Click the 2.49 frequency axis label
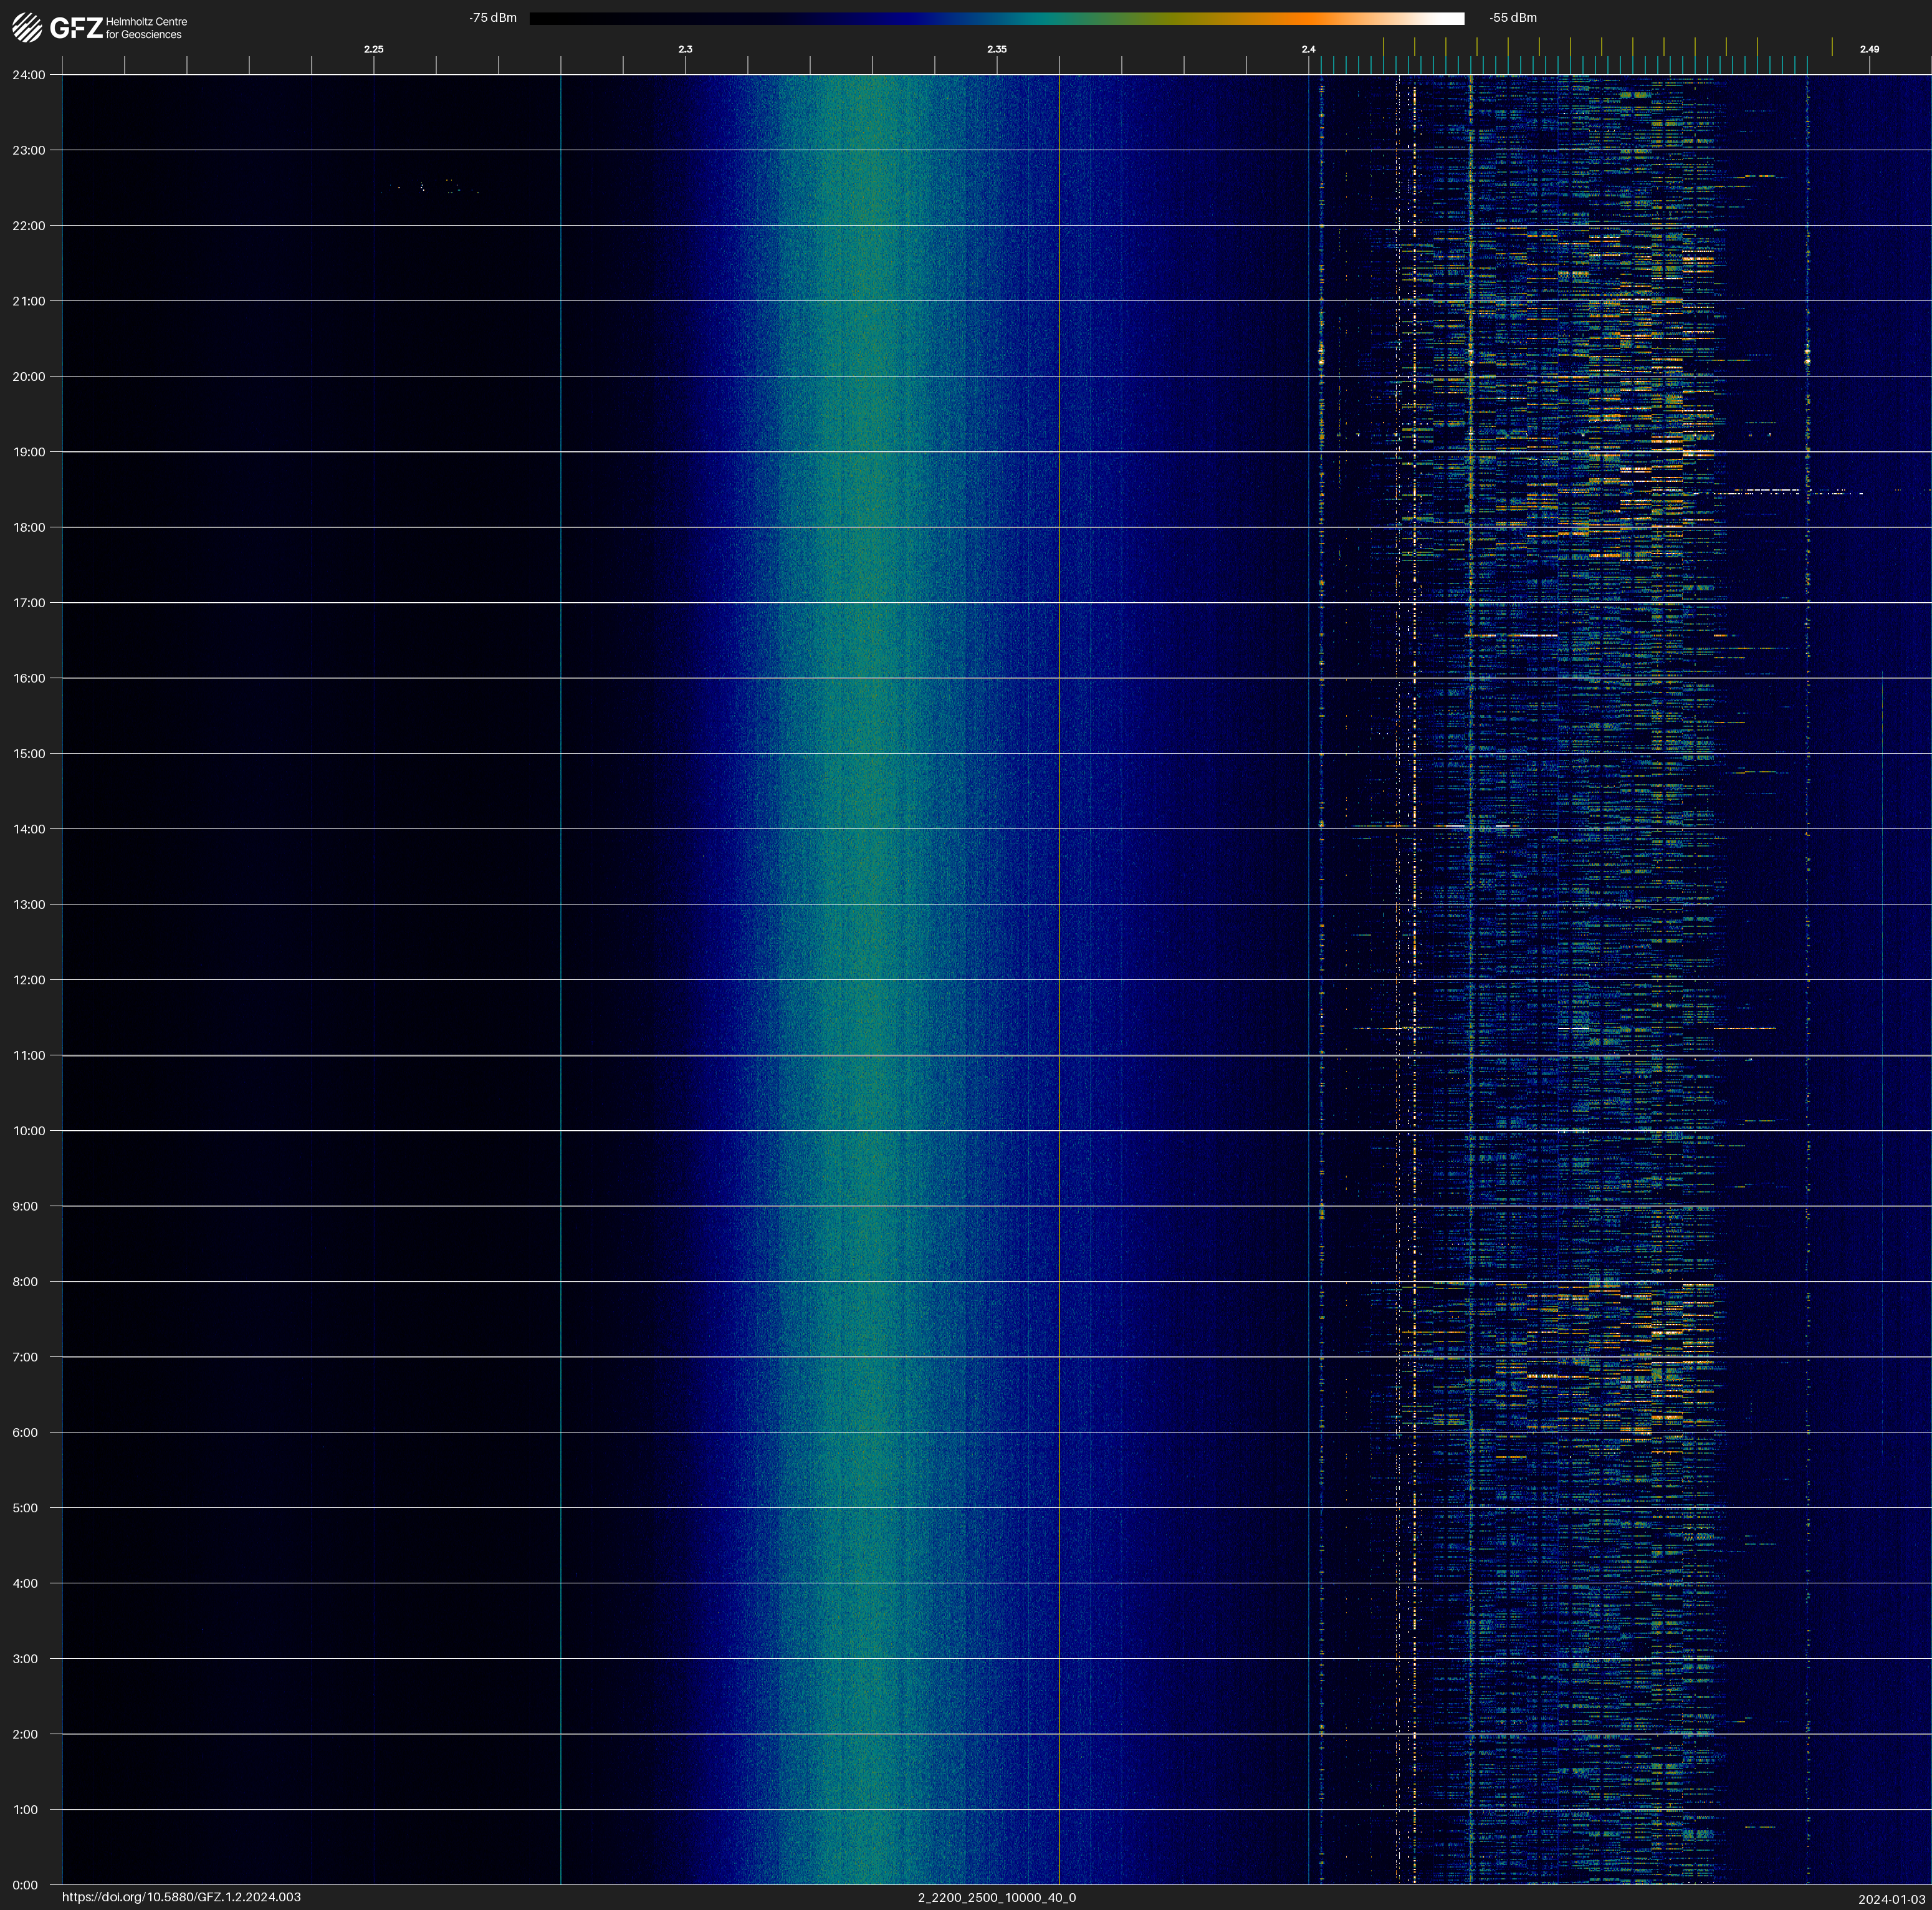 (1869, 49)
